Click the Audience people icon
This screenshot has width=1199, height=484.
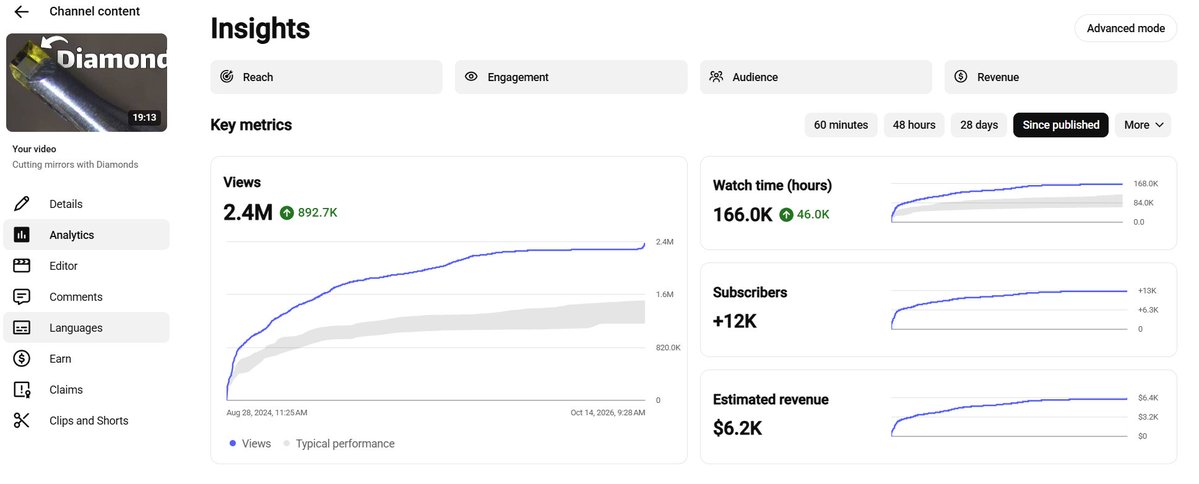tap(716, 76)
